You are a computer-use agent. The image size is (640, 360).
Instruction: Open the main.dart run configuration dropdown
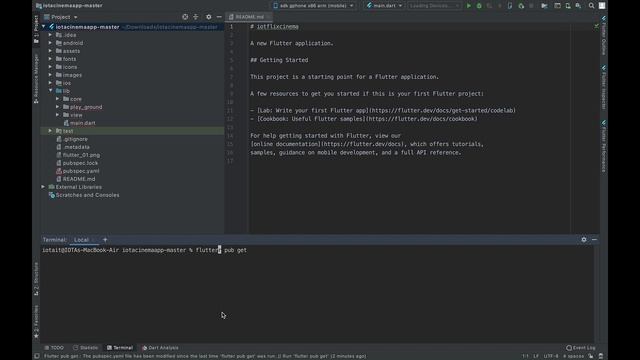coord(384,6)
